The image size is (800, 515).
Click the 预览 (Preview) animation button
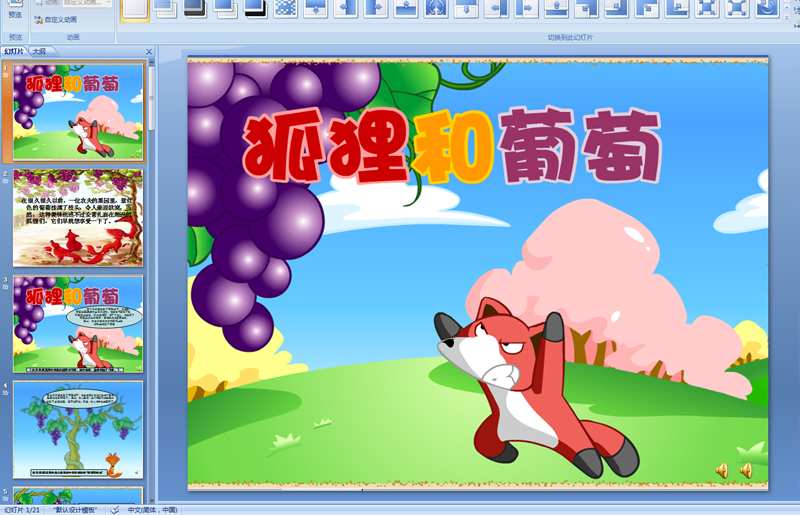coord(14,12)
